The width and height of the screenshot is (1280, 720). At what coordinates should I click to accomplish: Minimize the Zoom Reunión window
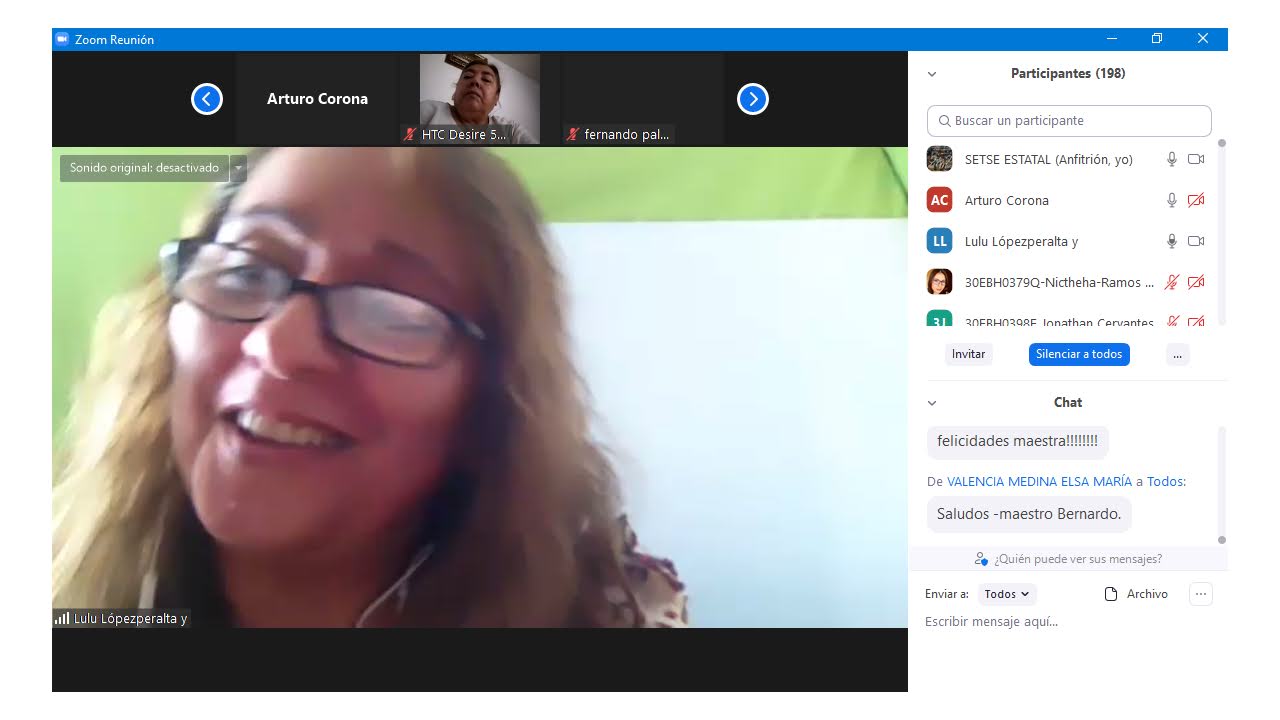(1112, 39)
